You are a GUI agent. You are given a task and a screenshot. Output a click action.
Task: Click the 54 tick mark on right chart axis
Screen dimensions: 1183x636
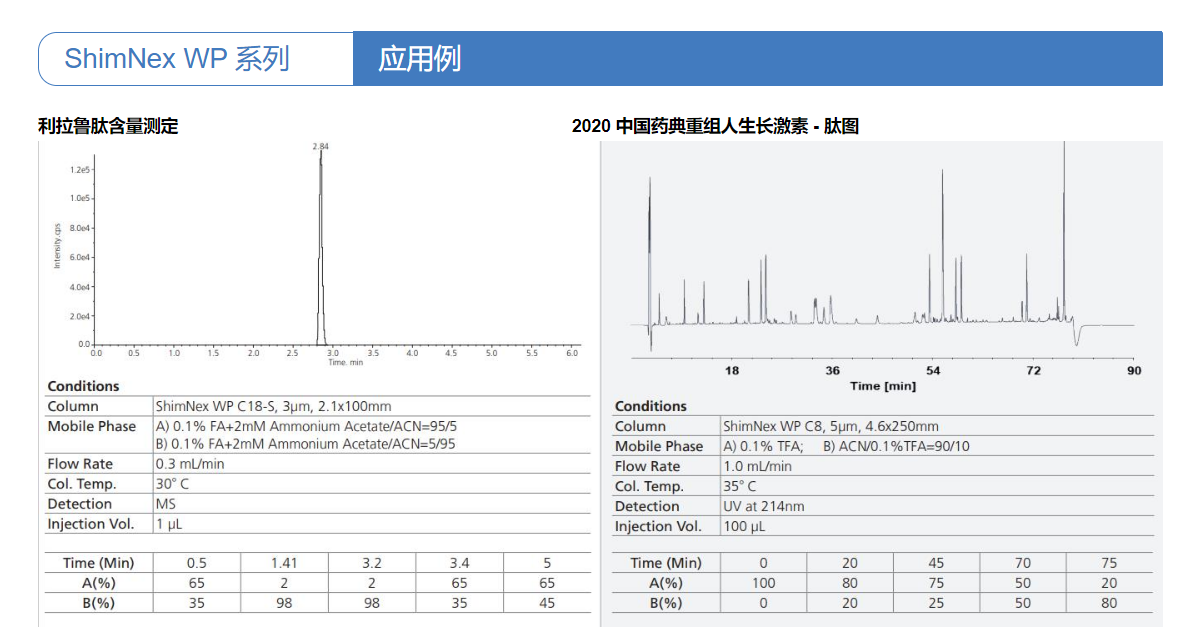pos(933,370)
